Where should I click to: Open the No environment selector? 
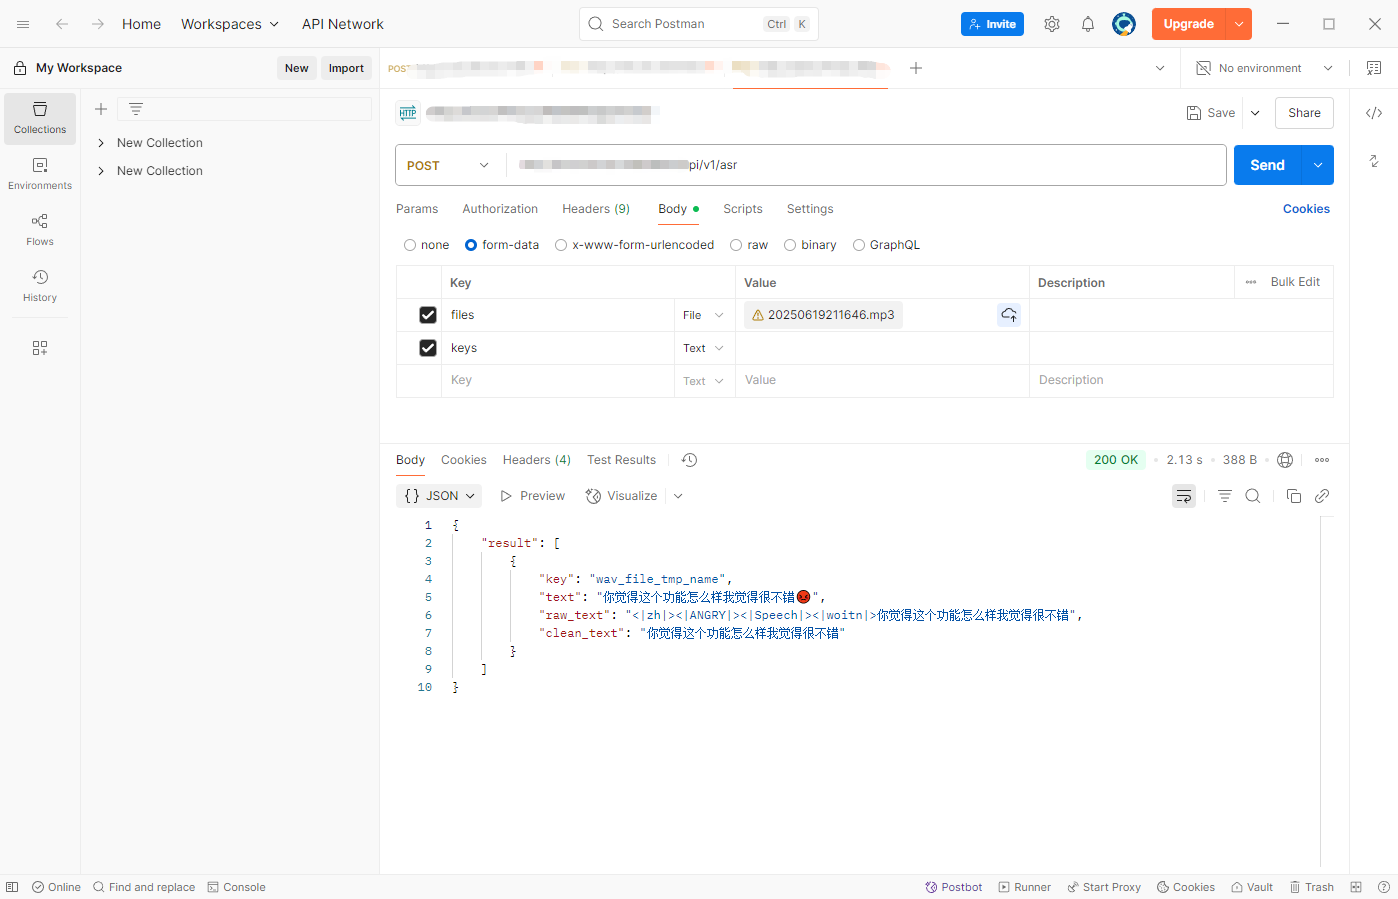[1264, 68]
